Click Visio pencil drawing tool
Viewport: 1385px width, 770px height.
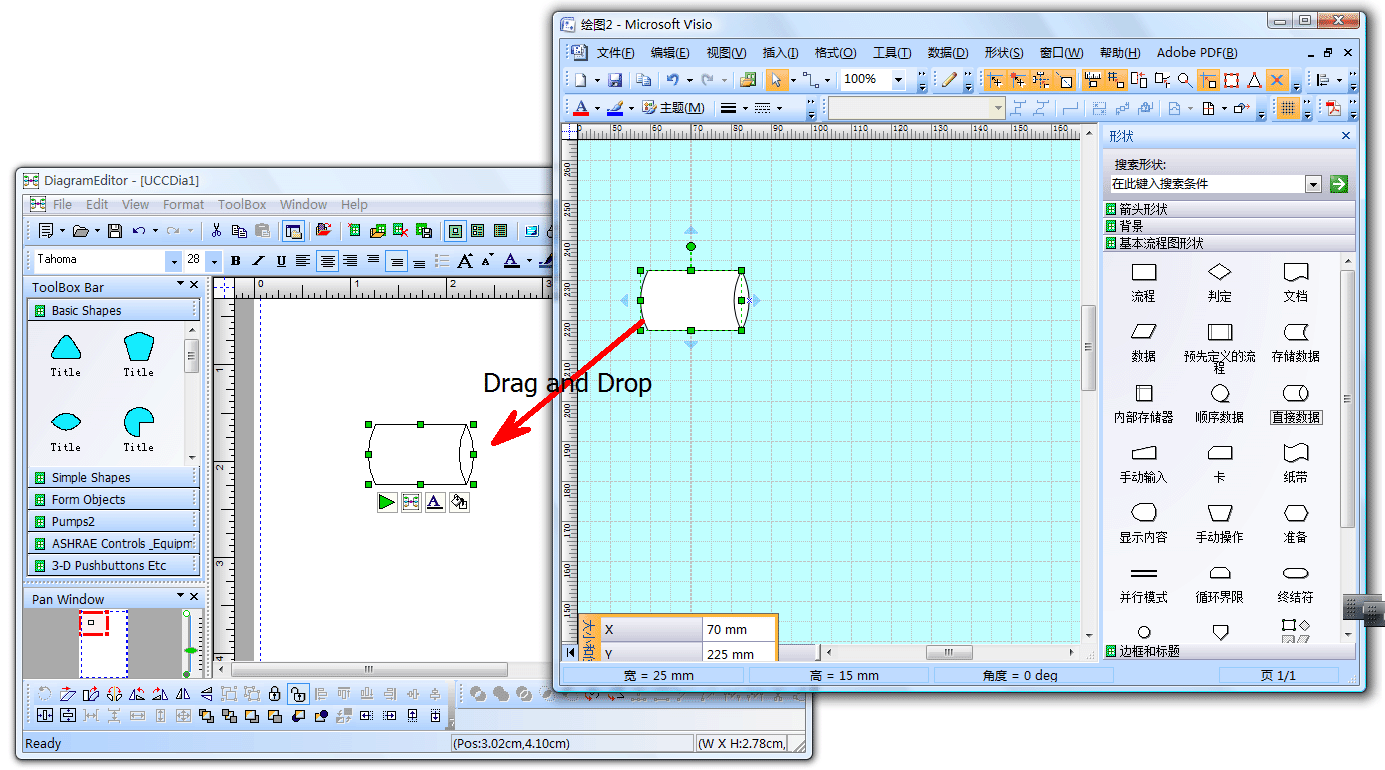(949, 80)
